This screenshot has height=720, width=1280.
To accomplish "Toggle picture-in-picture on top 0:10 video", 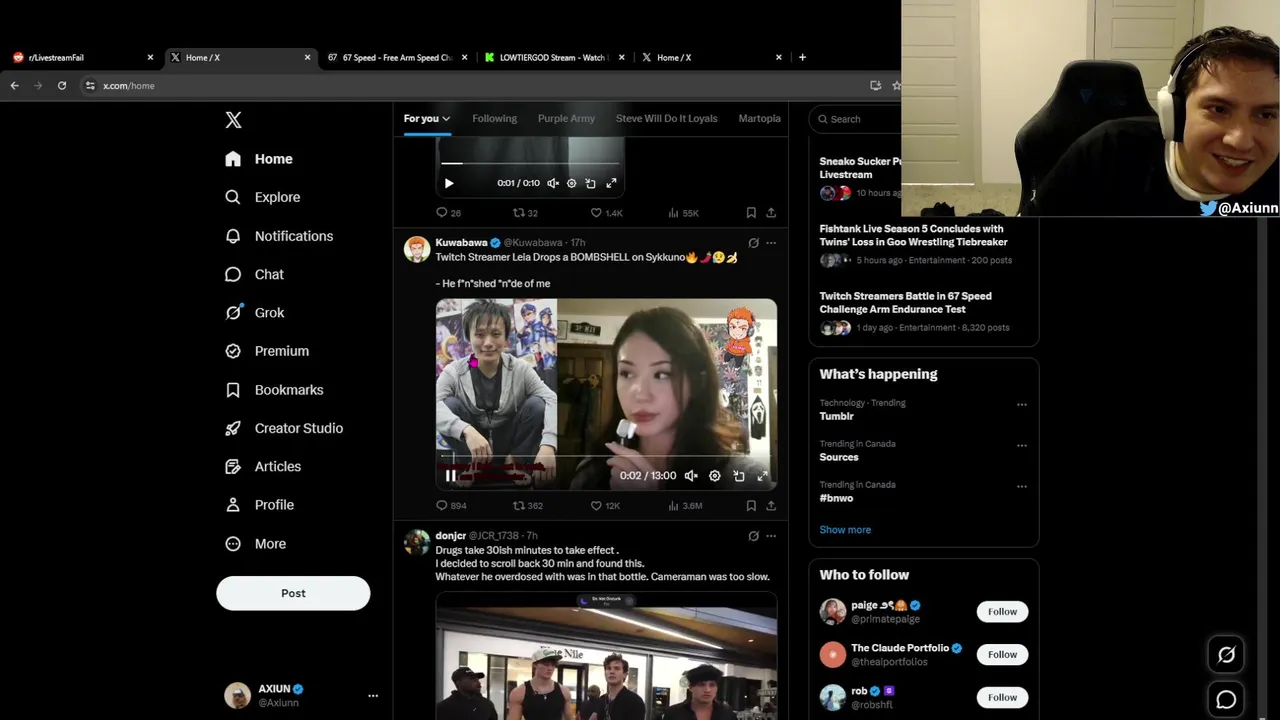I will (591, 183).
